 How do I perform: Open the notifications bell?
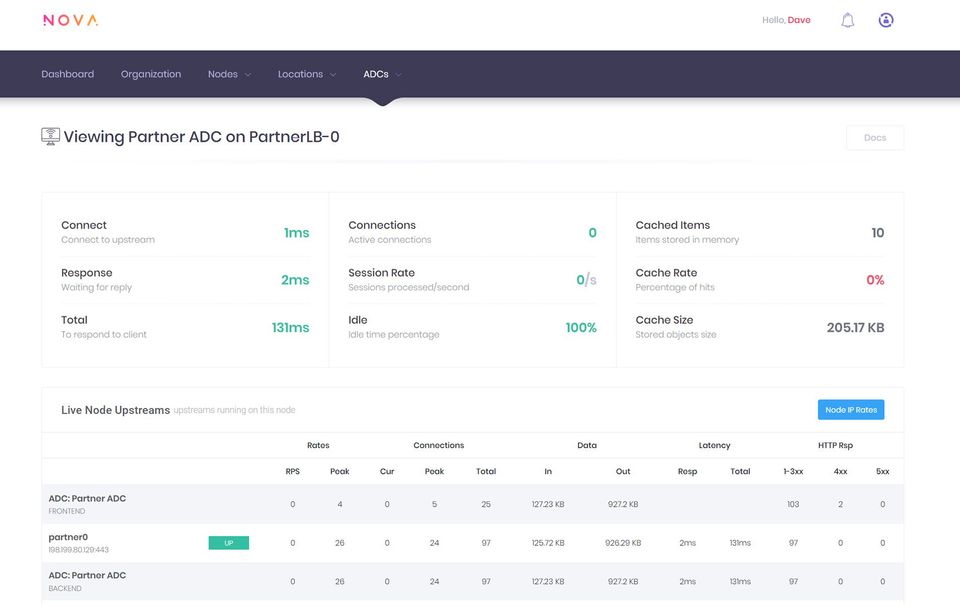[847, 20]
